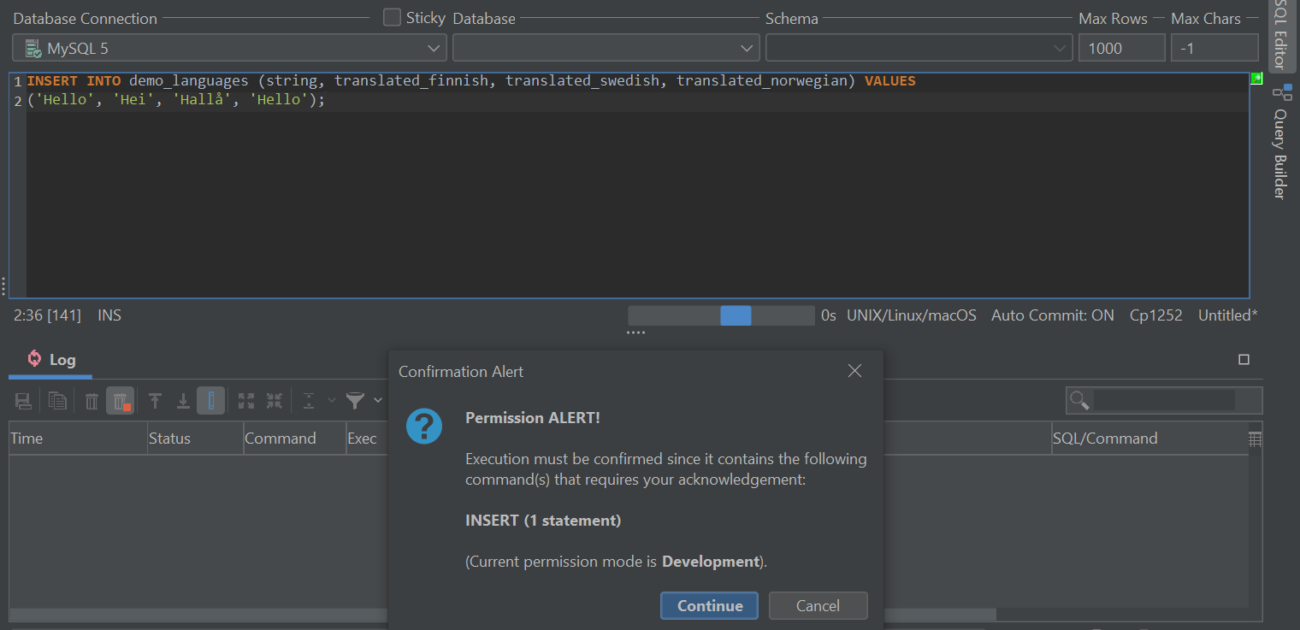Screen dimensions: 1300x630
Task: Click the green editor status indicator
Action: click(1256, 78)
